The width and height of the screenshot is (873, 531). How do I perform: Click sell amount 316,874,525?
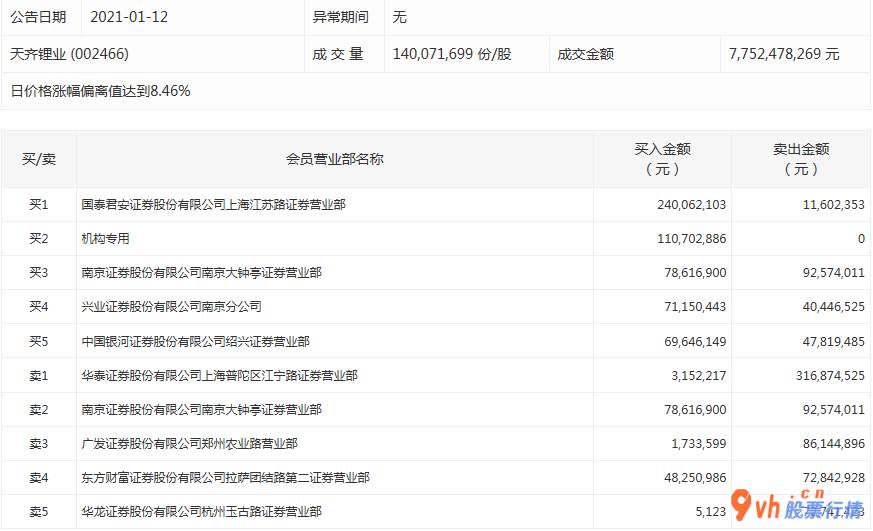pyautogui.click(x=830, y=376)
